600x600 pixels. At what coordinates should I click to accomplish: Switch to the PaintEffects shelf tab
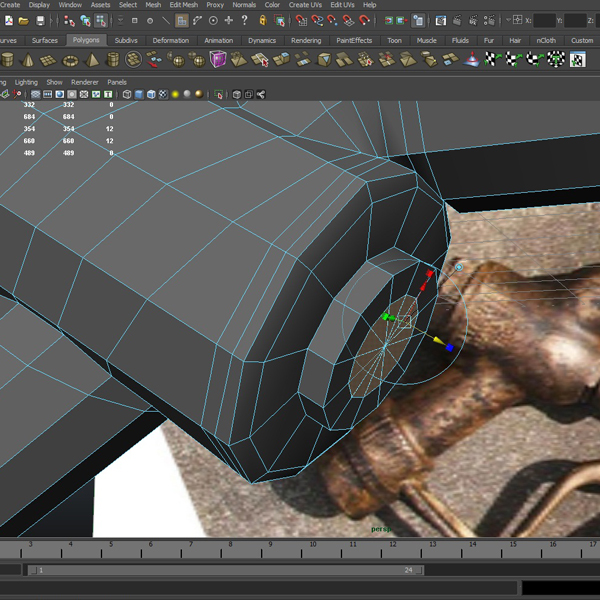tap(354, 41)
